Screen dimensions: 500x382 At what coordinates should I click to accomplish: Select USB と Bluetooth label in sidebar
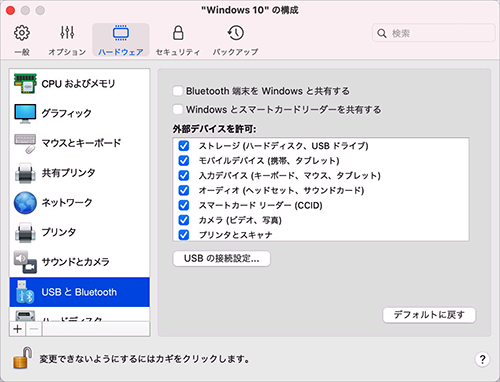(79, 292)
